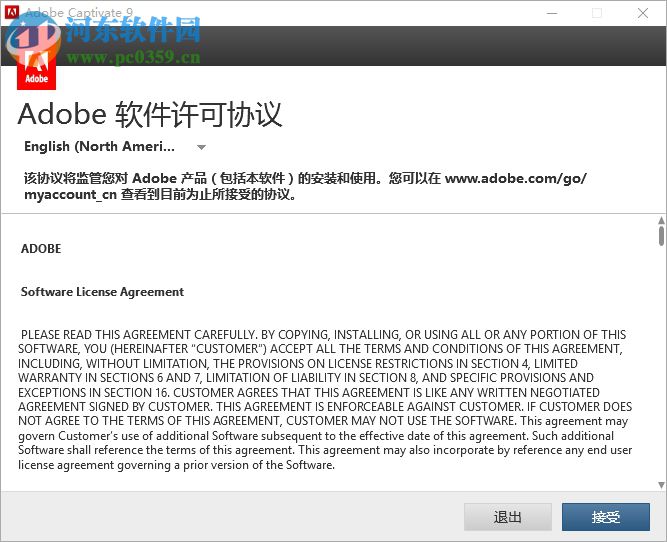Click the "Software License Agreement" heading
Viewport: 667px width, 542px height.
[103, 292]
